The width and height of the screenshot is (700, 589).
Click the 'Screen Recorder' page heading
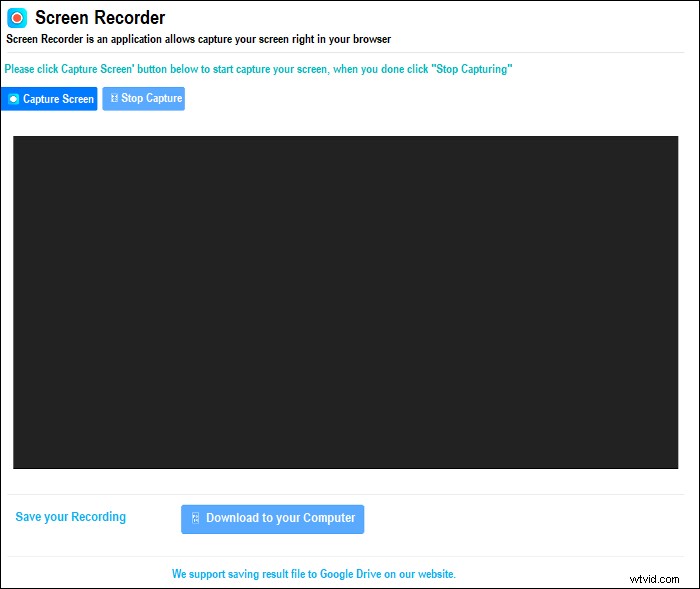tap(100, 18)
